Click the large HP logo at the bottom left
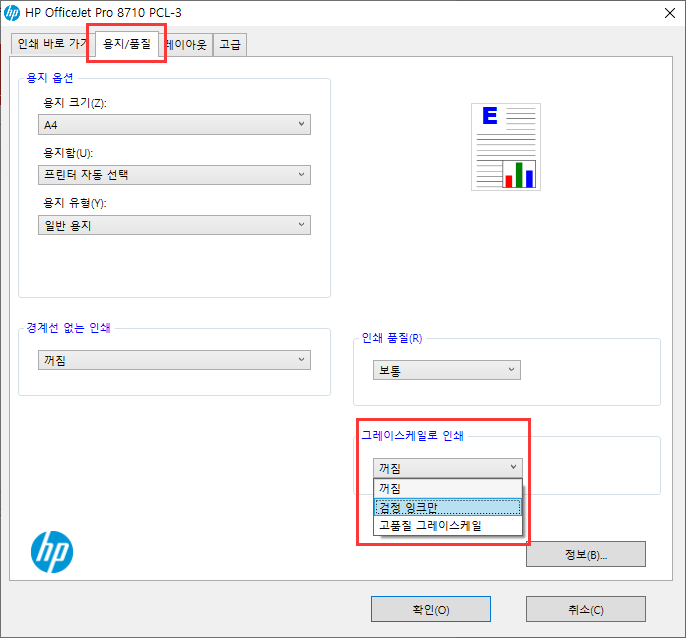 pyautogui.click(x=52, y=552)
